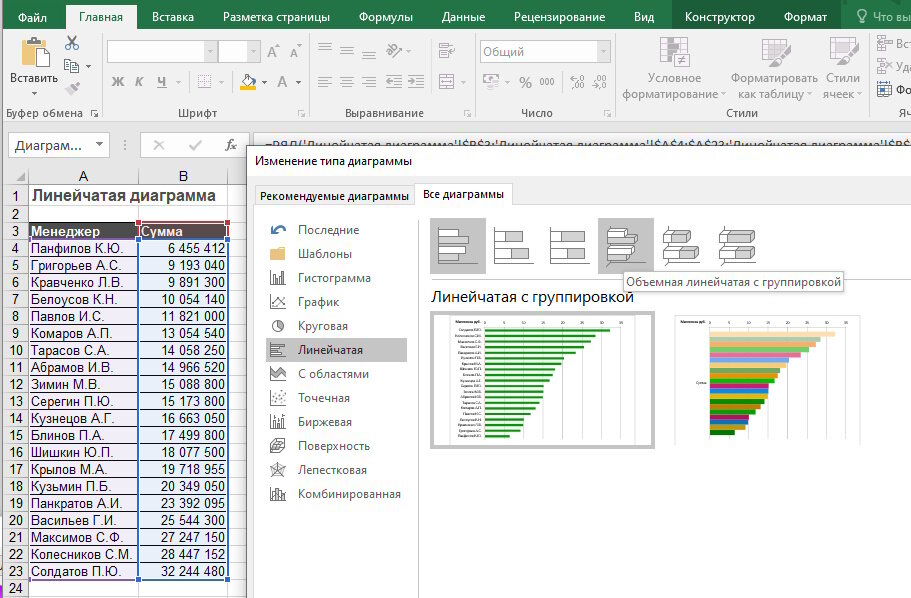Click the Paste (Вставить) clipboard icon
This screenshot has height=598, width=911.
coord(35,53)
